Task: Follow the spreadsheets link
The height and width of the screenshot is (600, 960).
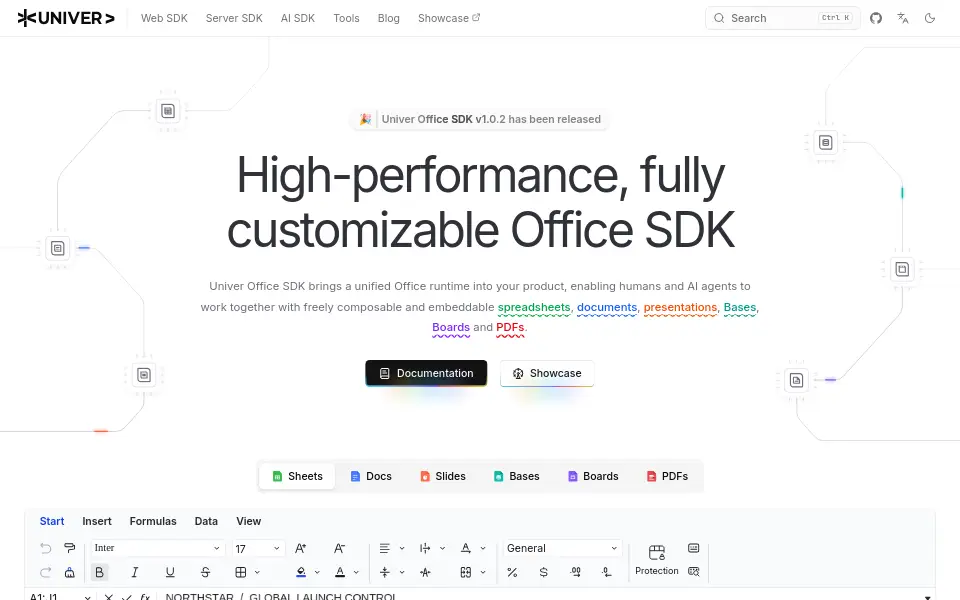Action: click(534, 307)
